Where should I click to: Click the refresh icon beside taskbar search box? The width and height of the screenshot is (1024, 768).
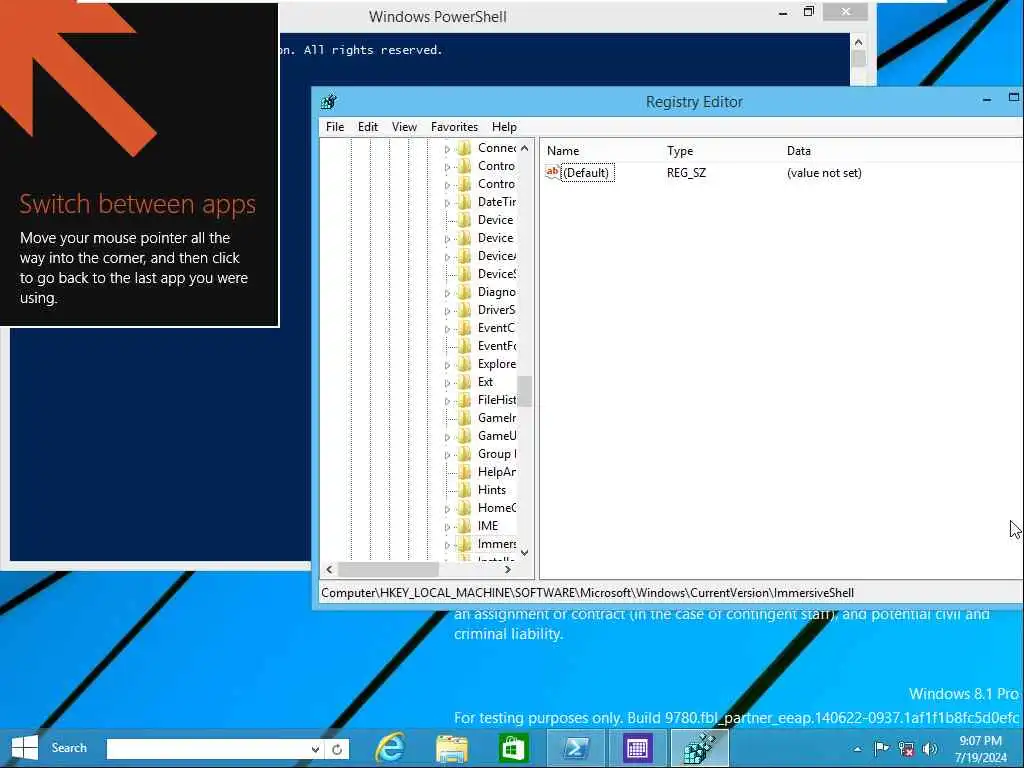pos(337,749)
